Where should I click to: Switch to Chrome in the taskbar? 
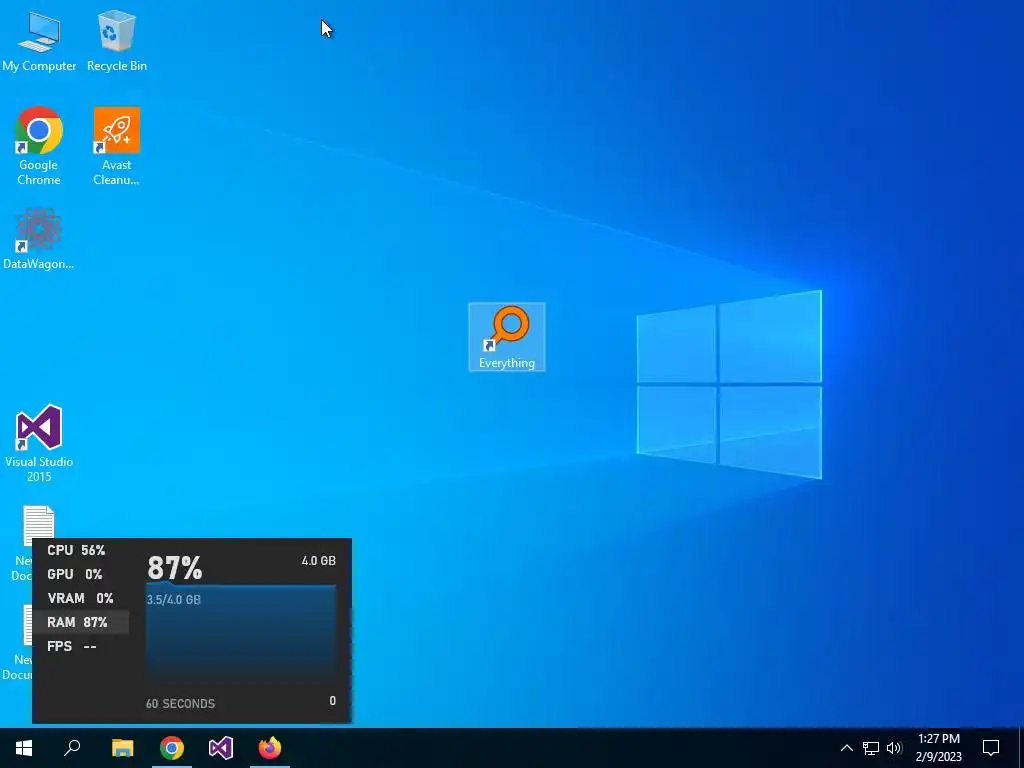click(172, 748)
